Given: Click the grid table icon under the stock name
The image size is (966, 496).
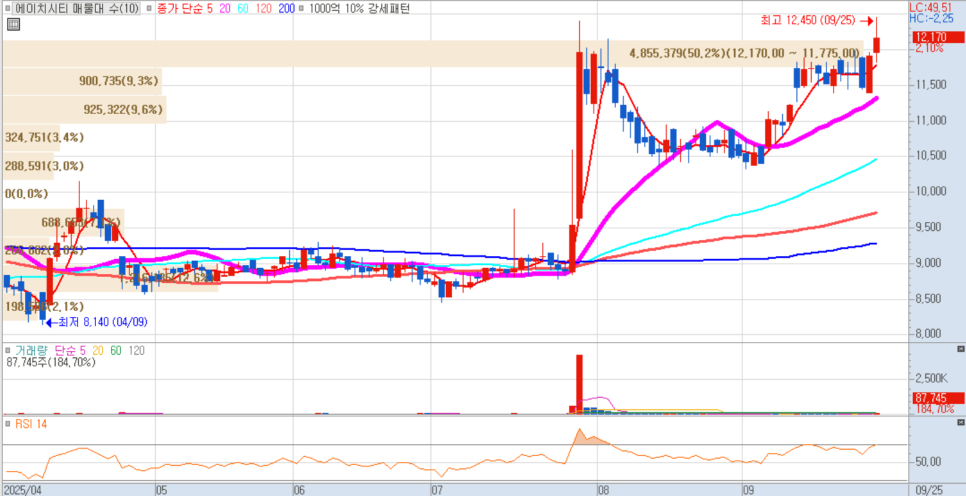Looking at the screenshot, I should (x=13, y=25).
